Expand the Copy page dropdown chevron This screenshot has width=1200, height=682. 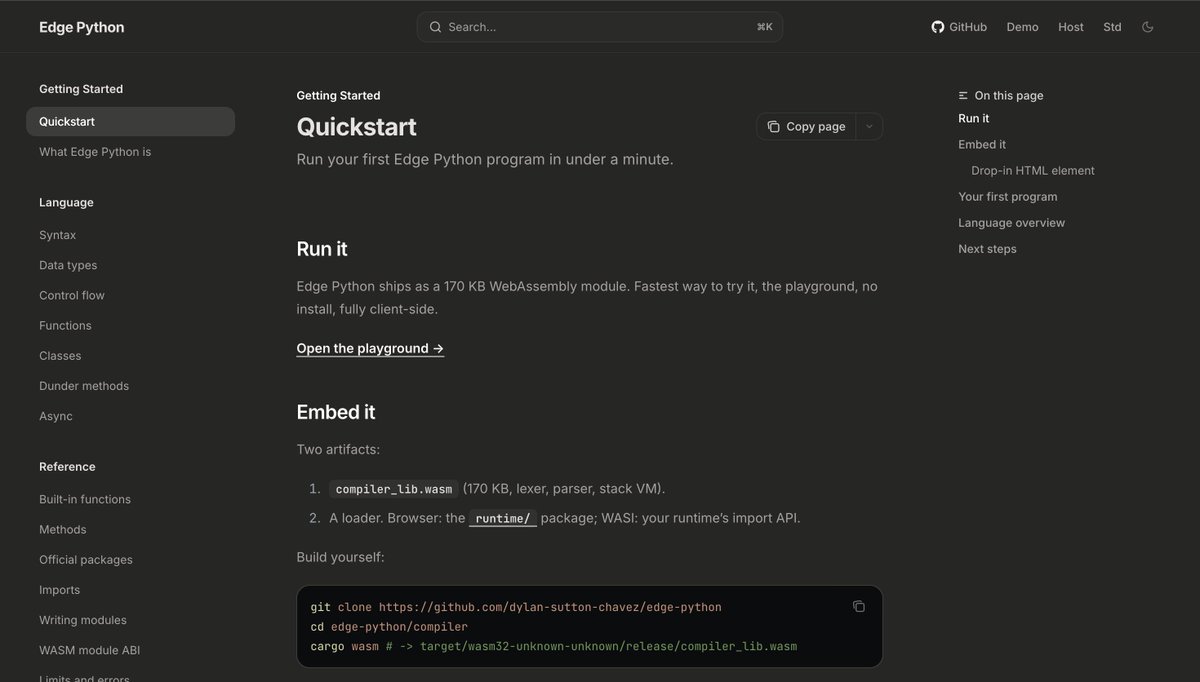click(869, 127)
